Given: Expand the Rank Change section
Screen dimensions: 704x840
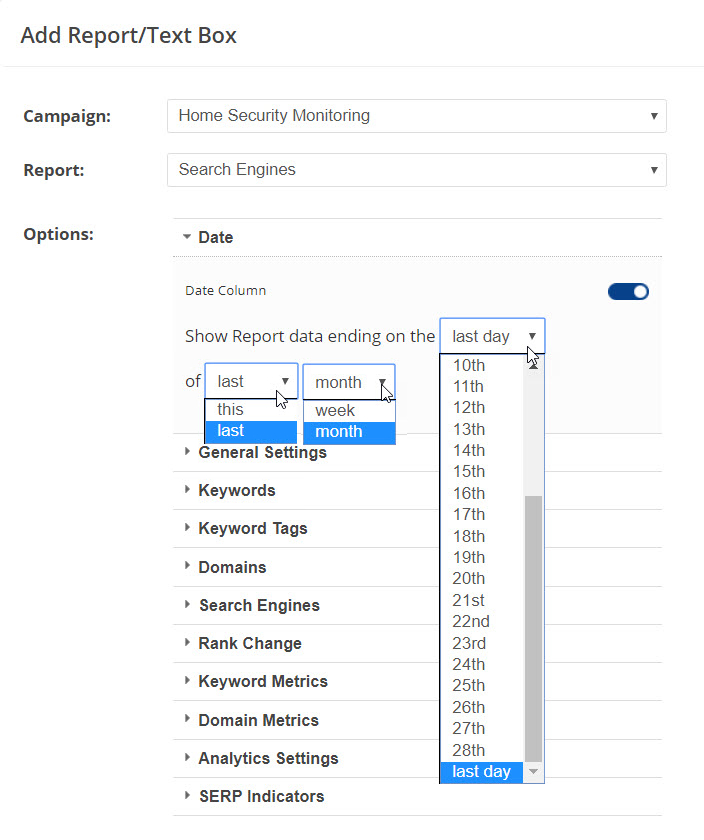Looking at the screenshot, I should [x=249, y=644].
